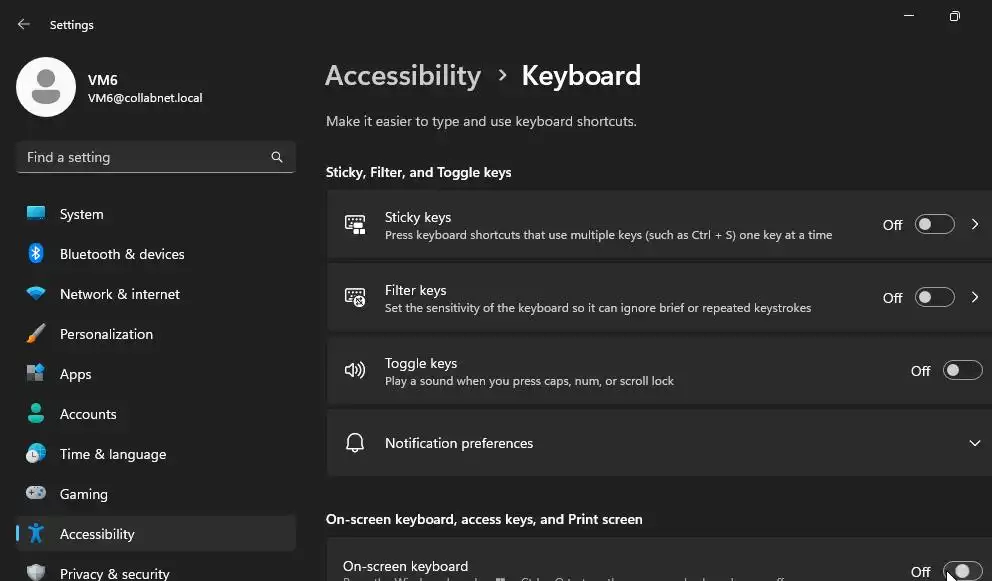The width and height of the screenshot is (992, 581).
Task: Click the Accounts person icon
Action: click(36, 414)
